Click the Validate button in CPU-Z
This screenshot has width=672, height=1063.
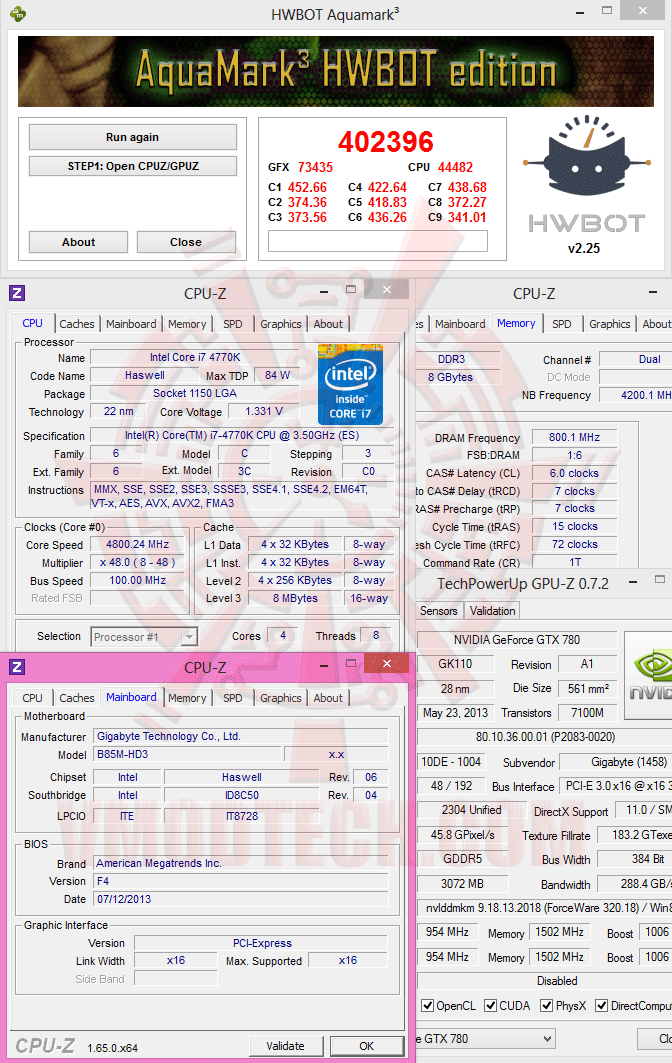click(285, 1046)
